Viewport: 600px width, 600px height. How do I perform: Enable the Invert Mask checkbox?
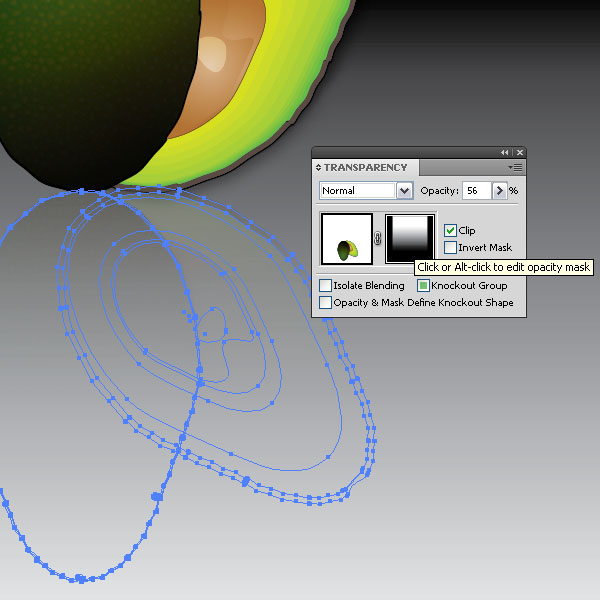[450, 248]
